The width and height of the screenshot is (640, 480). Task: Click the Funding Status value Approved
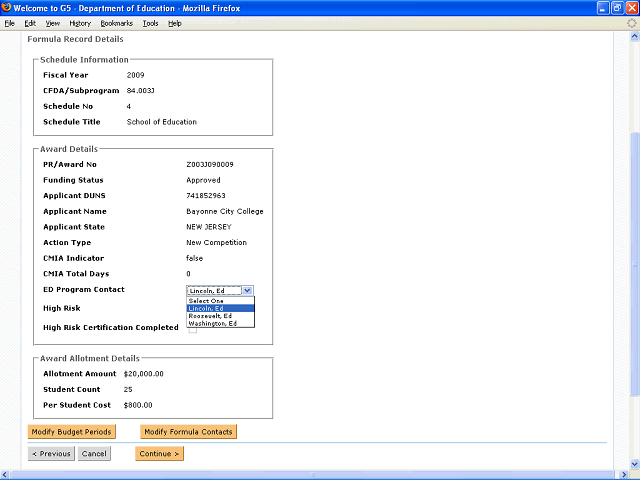pyautogui.click(x=203, y=180)
